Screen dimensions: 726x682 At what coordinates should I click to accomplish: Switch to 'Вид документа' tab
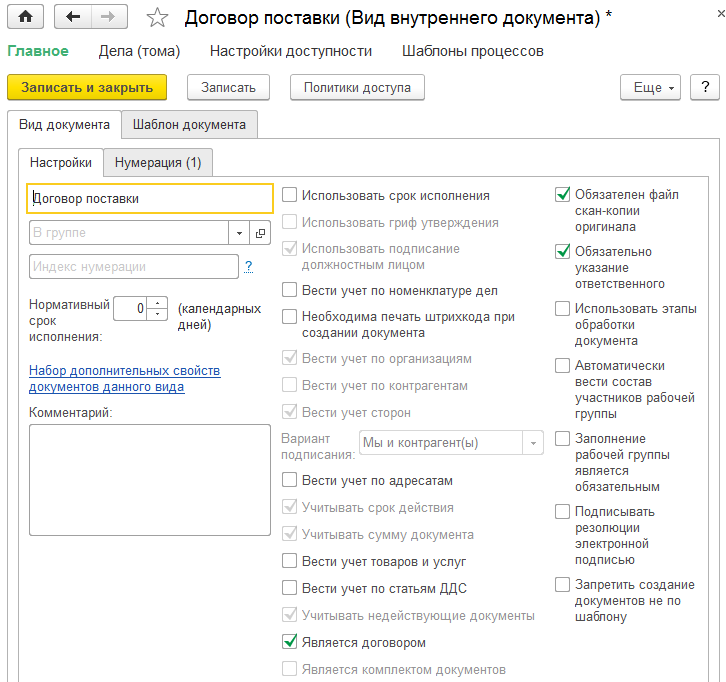click(x=64, y=125)
